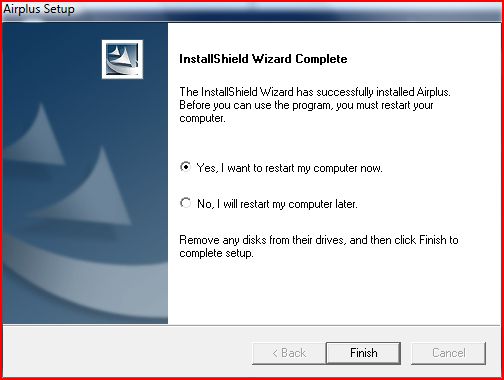The height and width of the screenshot is (380, 504).
Task: Select the 'Yes, I want to restart' radio button
Action: 185,167
